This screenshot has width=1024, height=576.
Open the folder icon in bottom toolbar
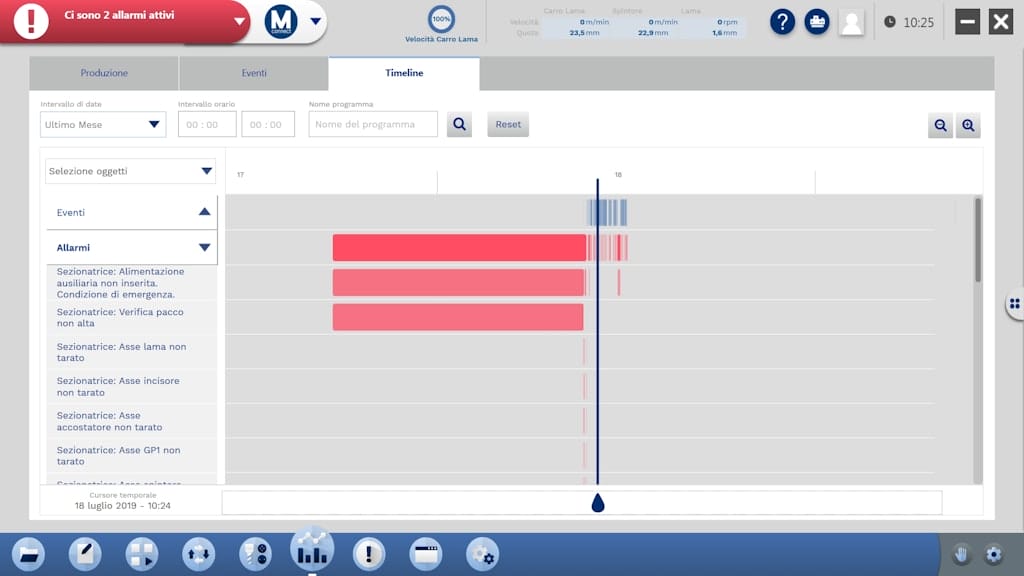(28, 553)
